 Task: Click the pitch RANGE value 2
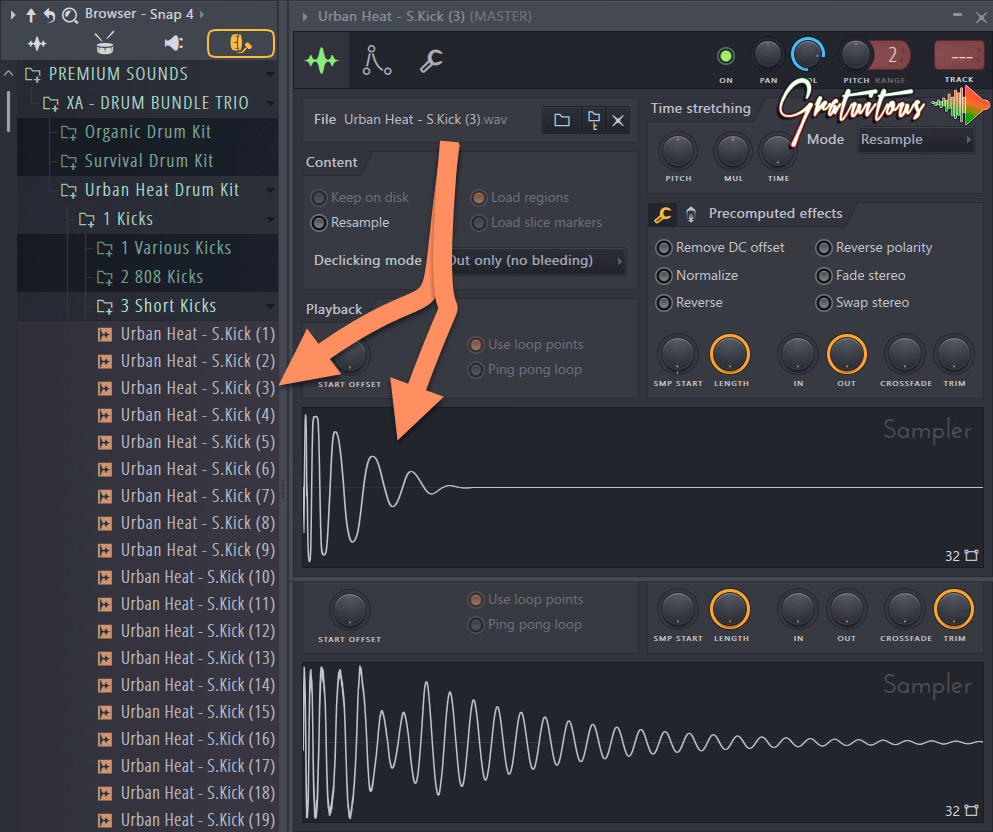click(x=892, y=56)
